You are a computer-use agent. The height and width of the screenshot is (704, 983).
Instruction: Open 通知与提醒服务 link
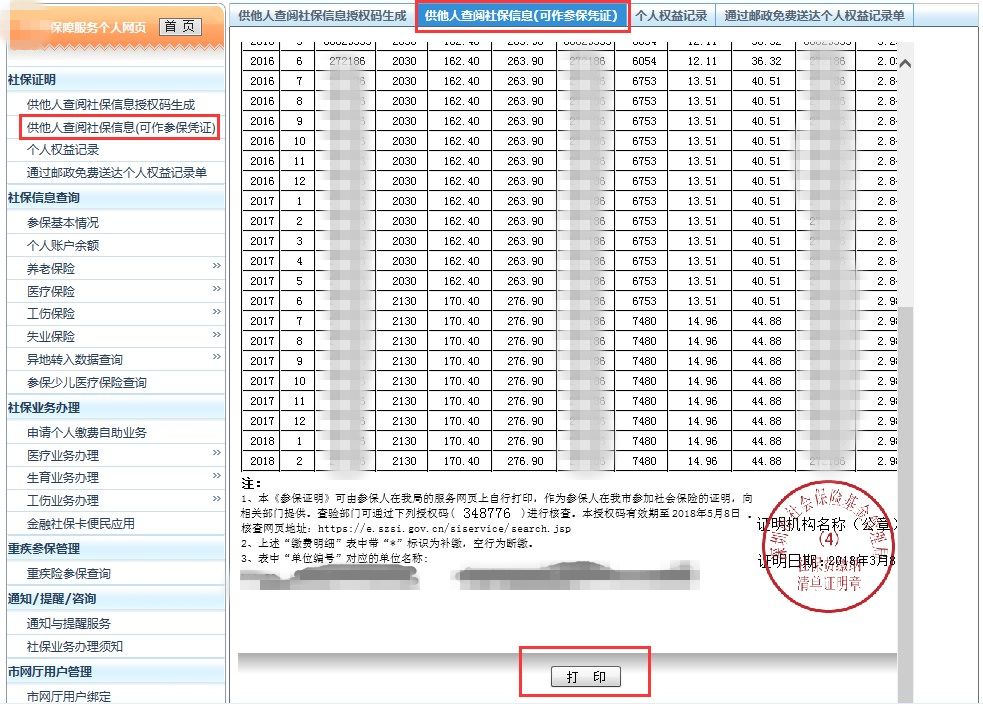[68, 623]
